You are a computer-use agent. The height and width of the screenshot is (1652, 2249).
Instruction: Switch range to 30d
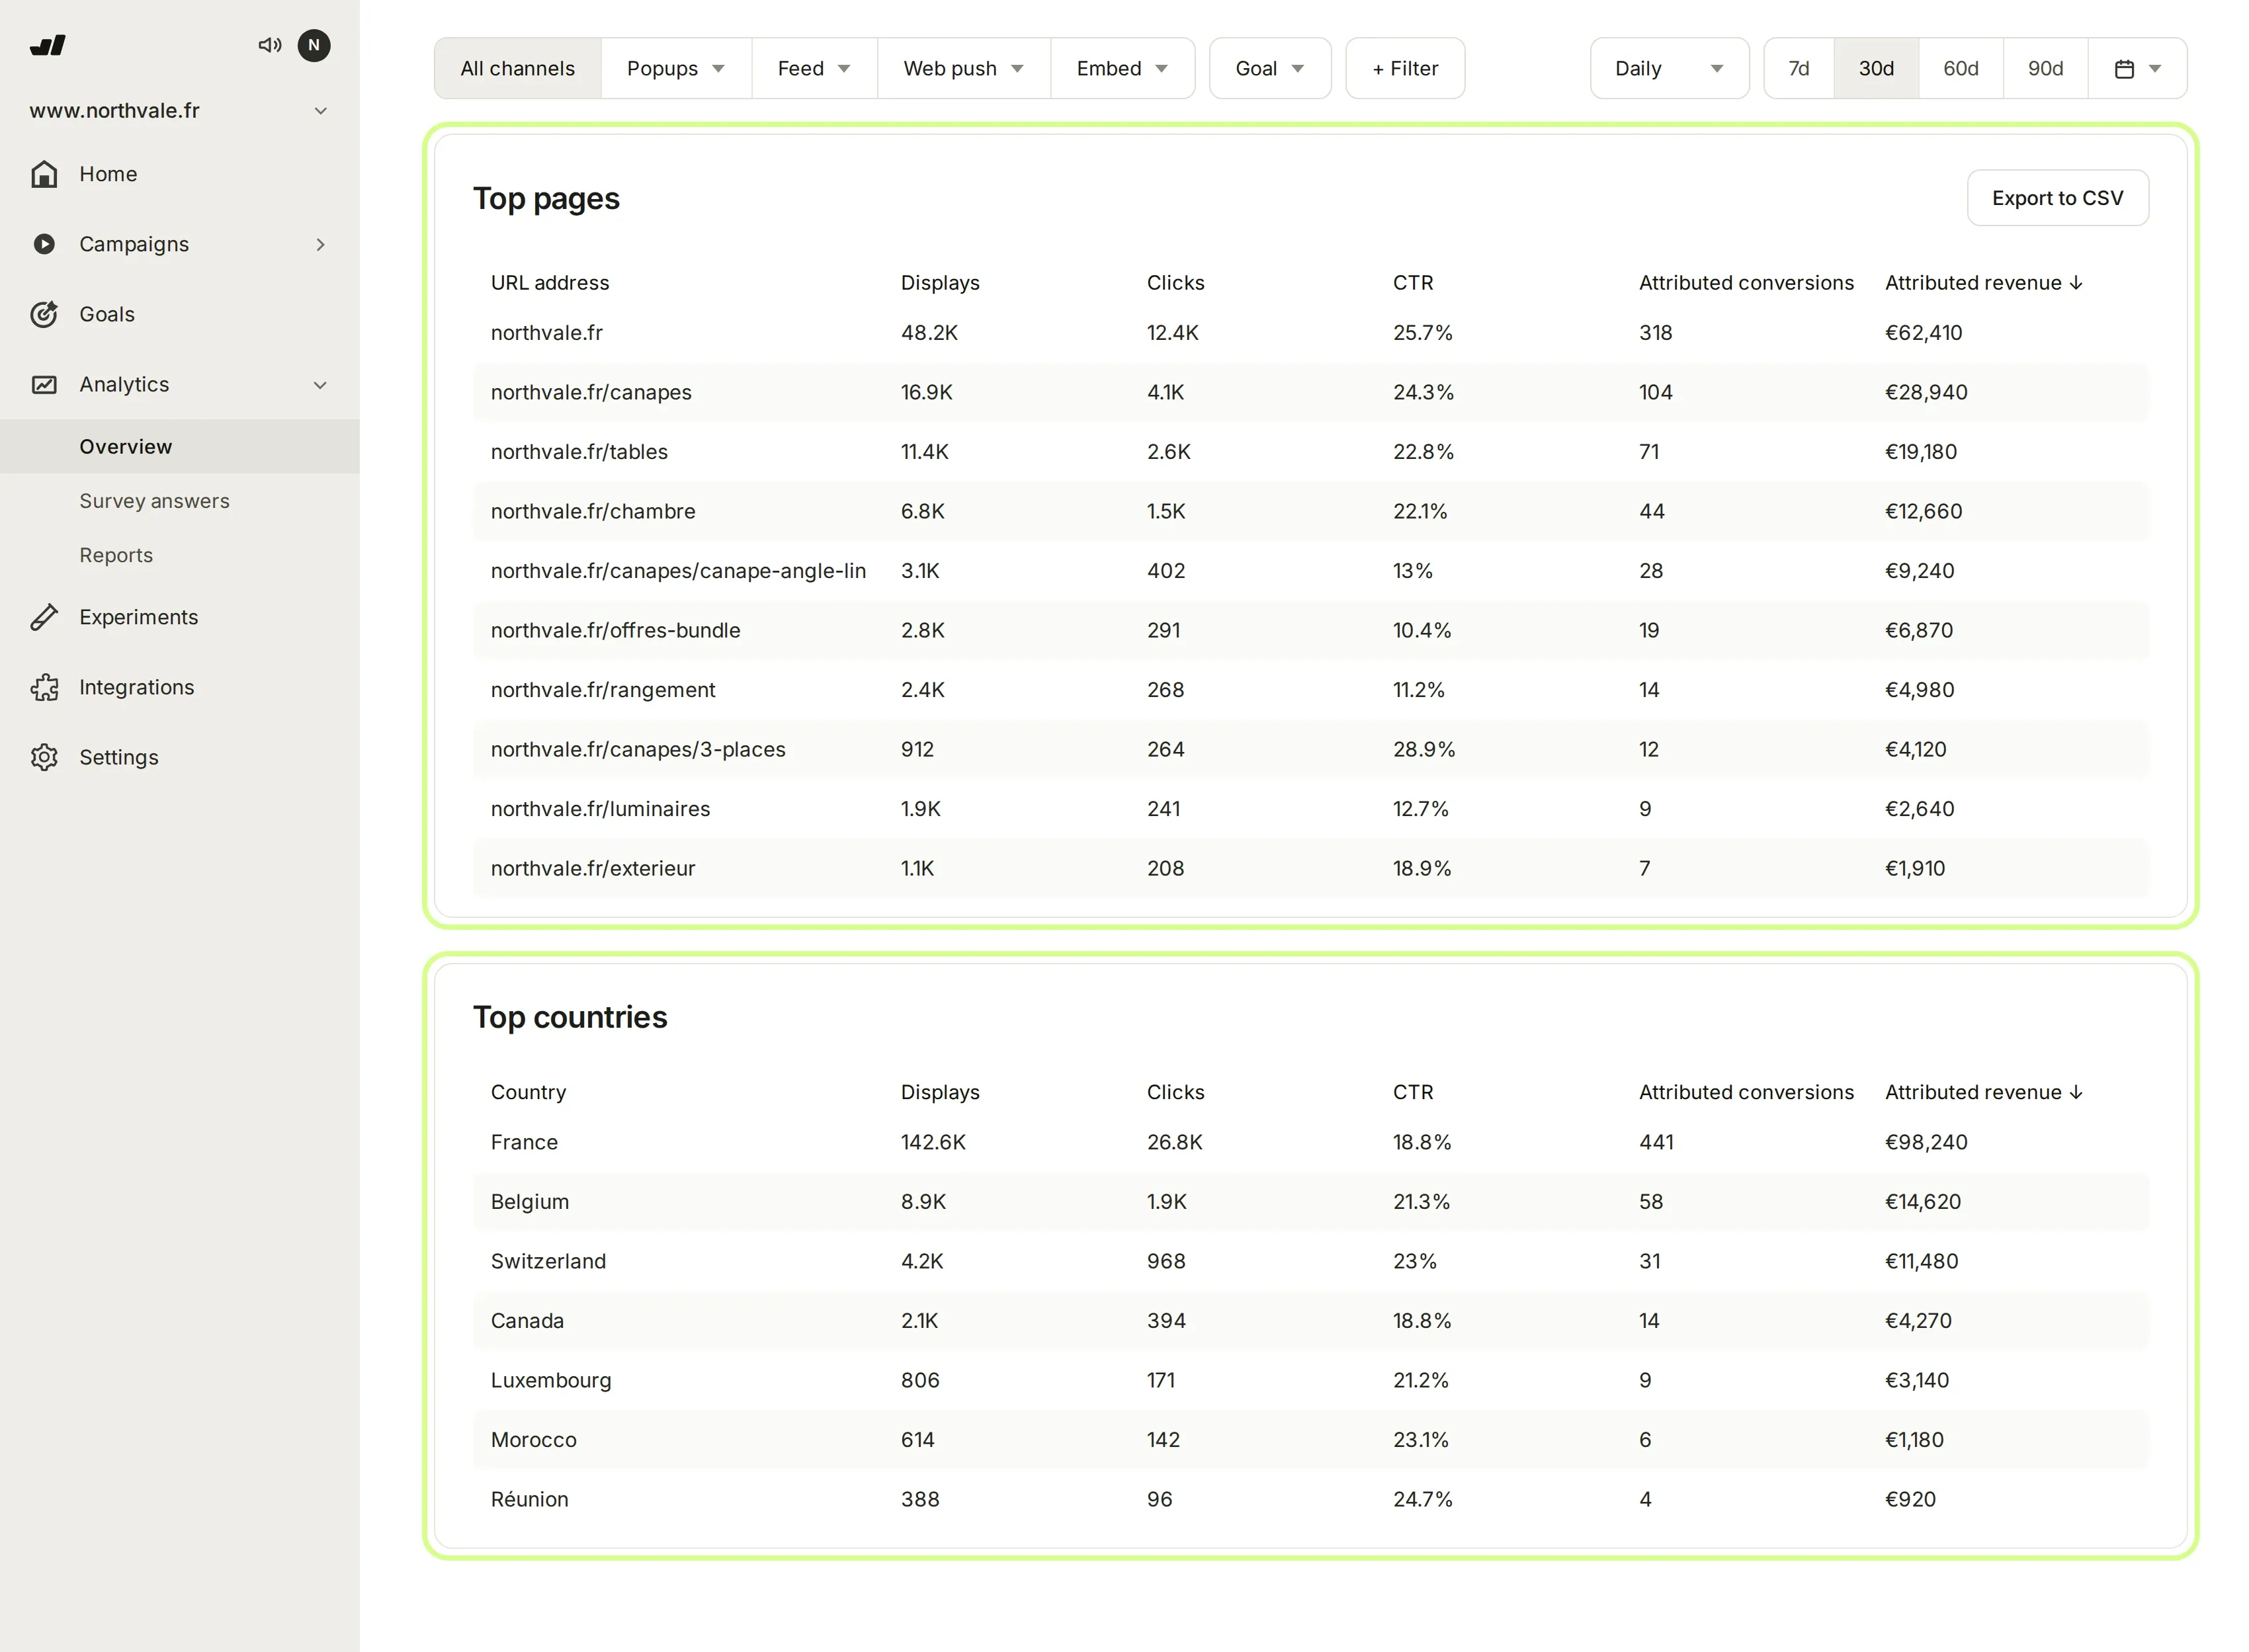point(1876,68)
